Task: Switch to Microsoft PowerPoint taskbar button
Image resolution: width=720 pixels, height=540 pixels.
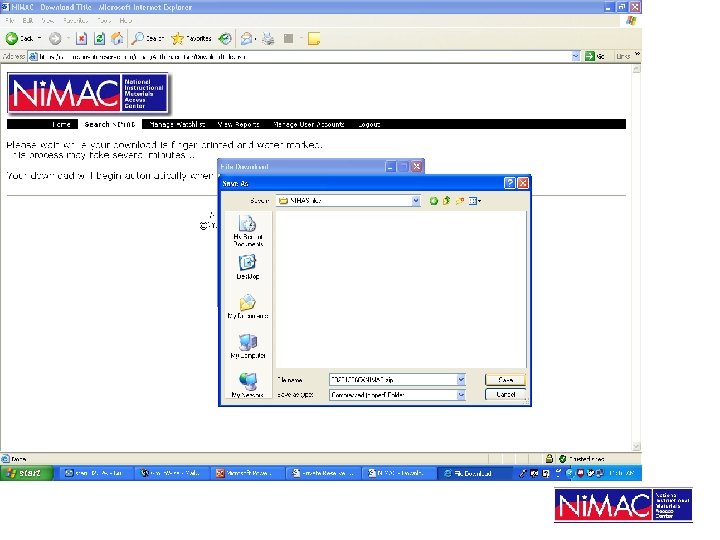Action: click(248, 473)
